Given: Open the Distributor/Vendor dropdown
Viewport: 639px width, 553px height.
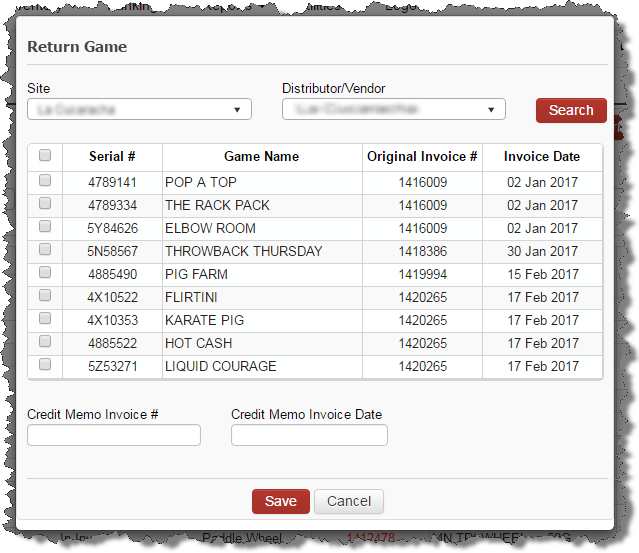Looking at the screenshot, I should tap(394, 109).
